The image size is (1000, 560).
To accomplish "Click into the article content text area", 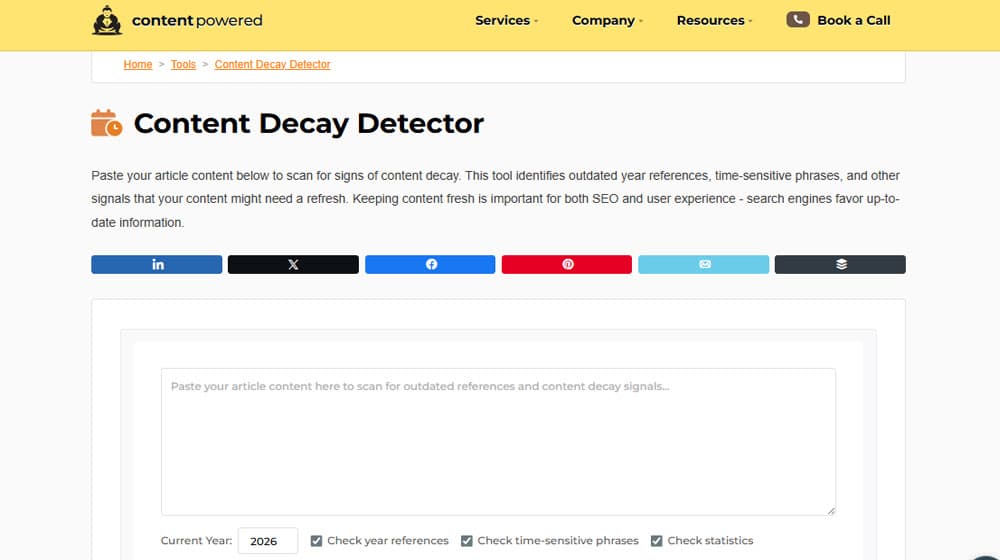I will pyautogui.click(x=498, y=441).
